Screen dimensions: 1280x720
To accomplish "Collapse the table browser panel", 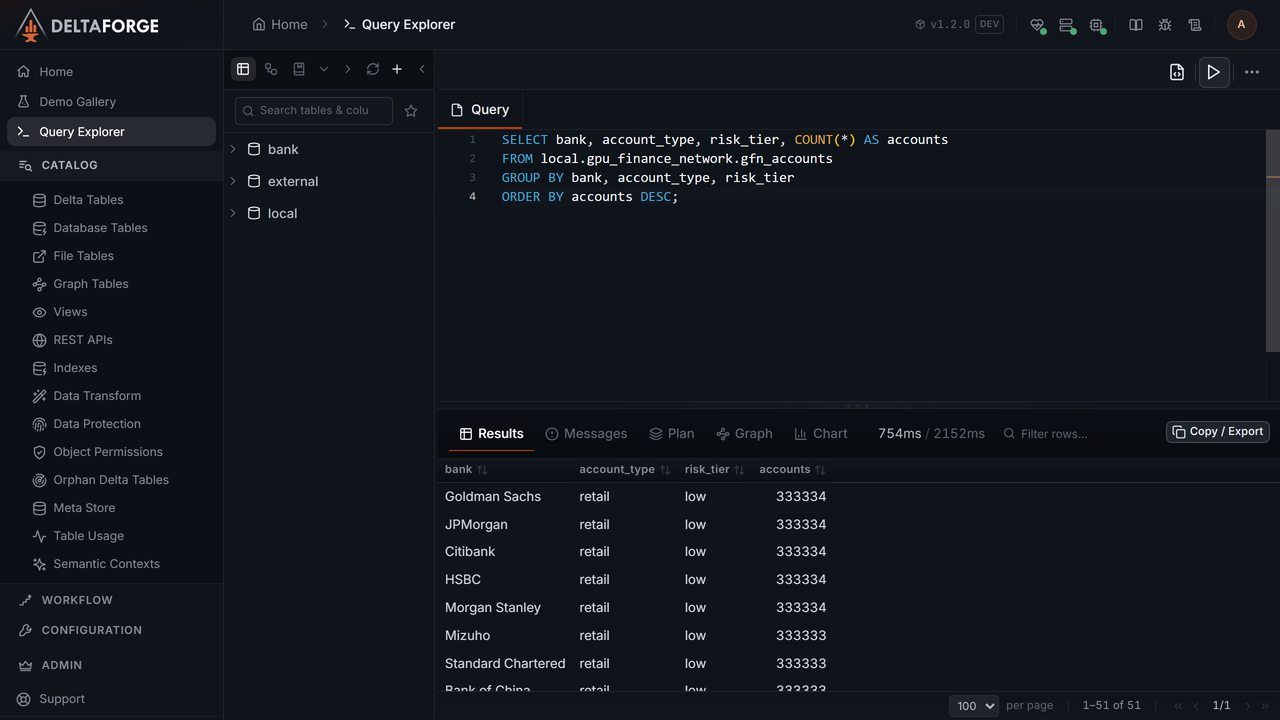I will [422, 69].
